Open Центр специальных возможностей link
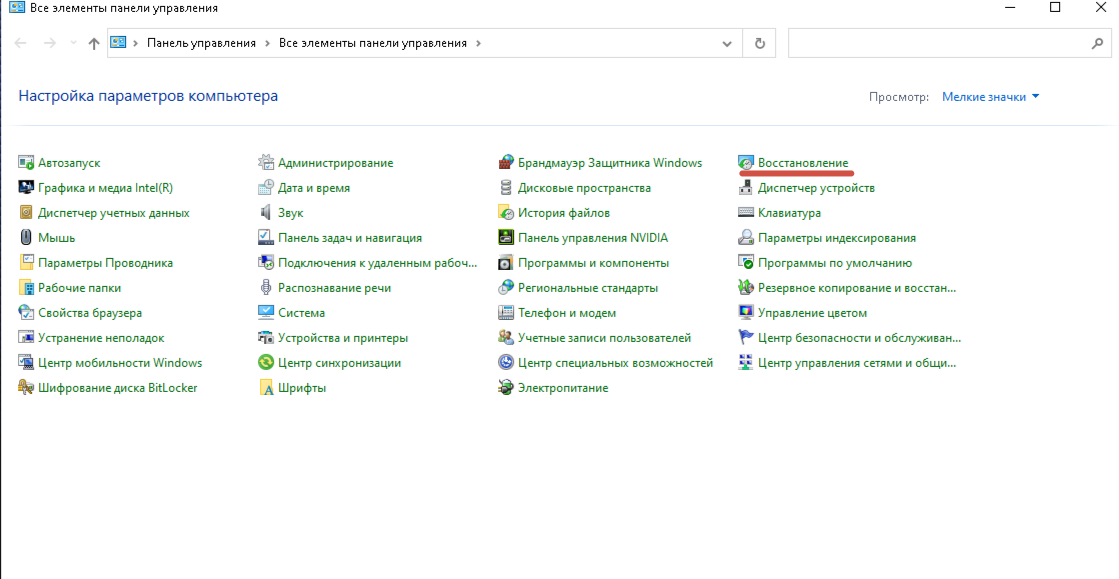The image size is (1119, 579). pos(615,363)
